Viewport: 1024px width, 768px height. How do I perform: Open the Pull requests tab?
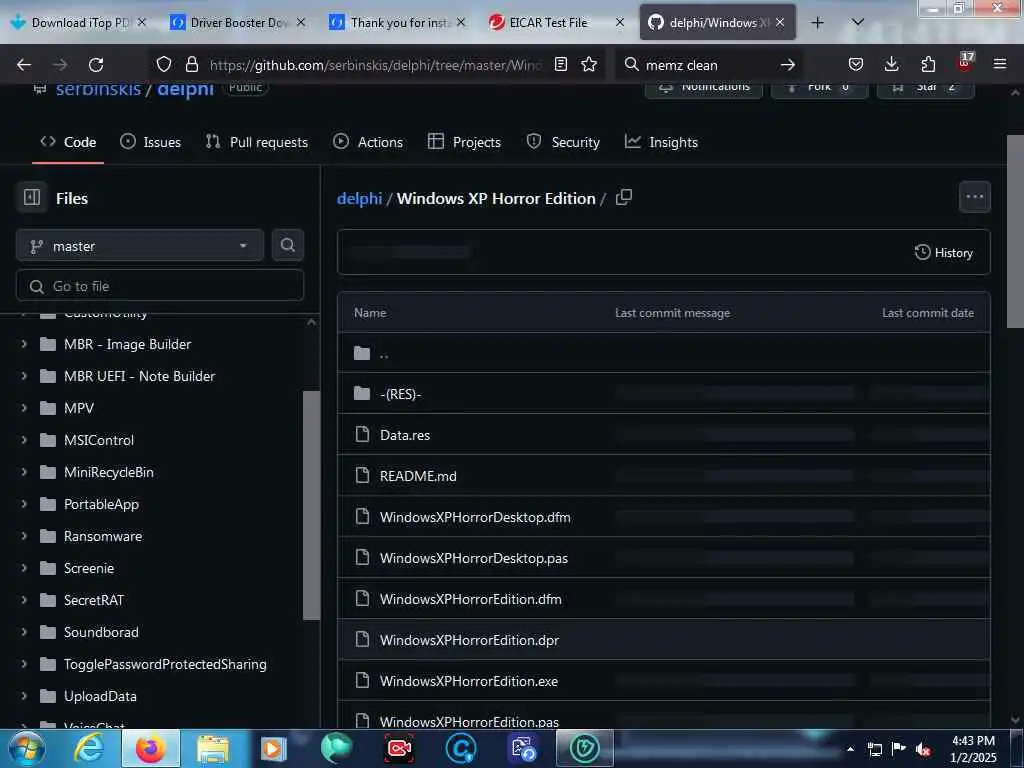pos(257,142)
